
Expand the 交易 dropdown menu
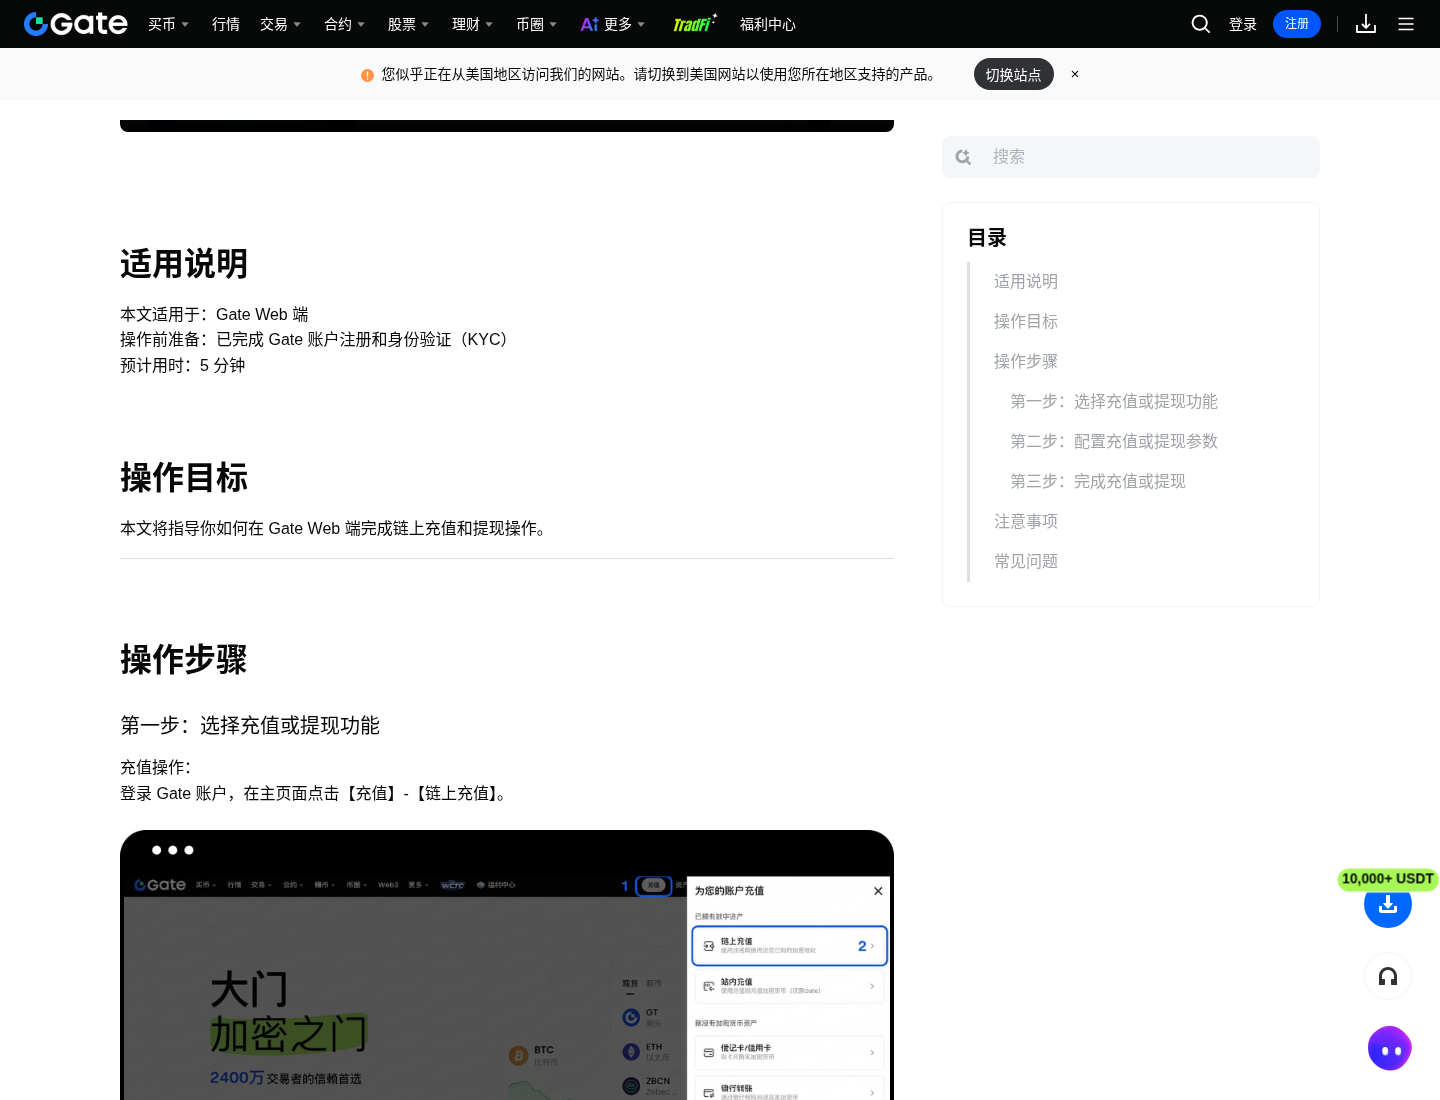point(280,24)
